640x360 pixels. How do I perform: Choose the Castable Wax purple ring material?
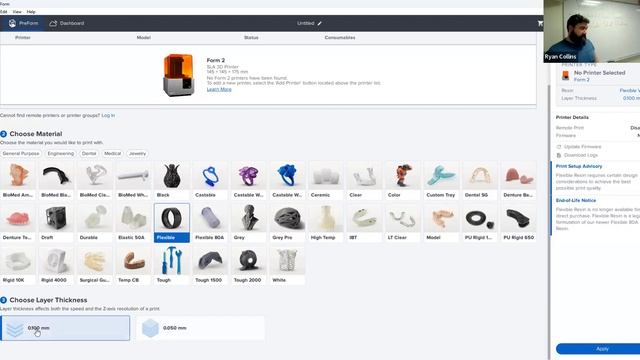249,180
